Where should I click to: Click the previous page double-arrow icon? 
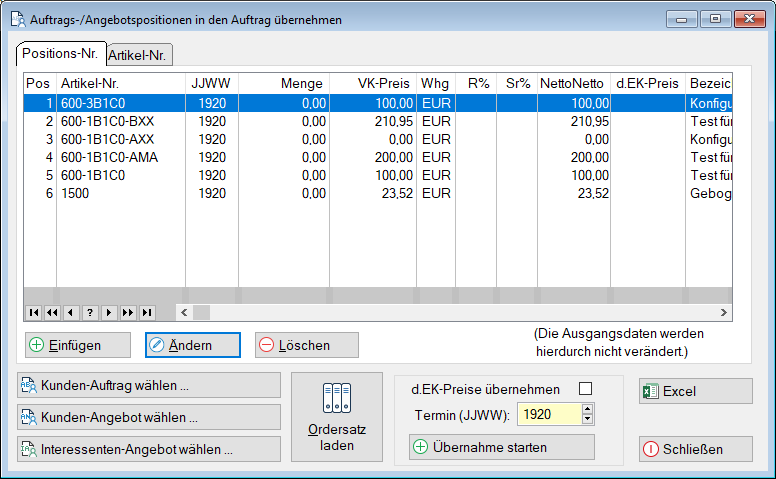point(52,313)
